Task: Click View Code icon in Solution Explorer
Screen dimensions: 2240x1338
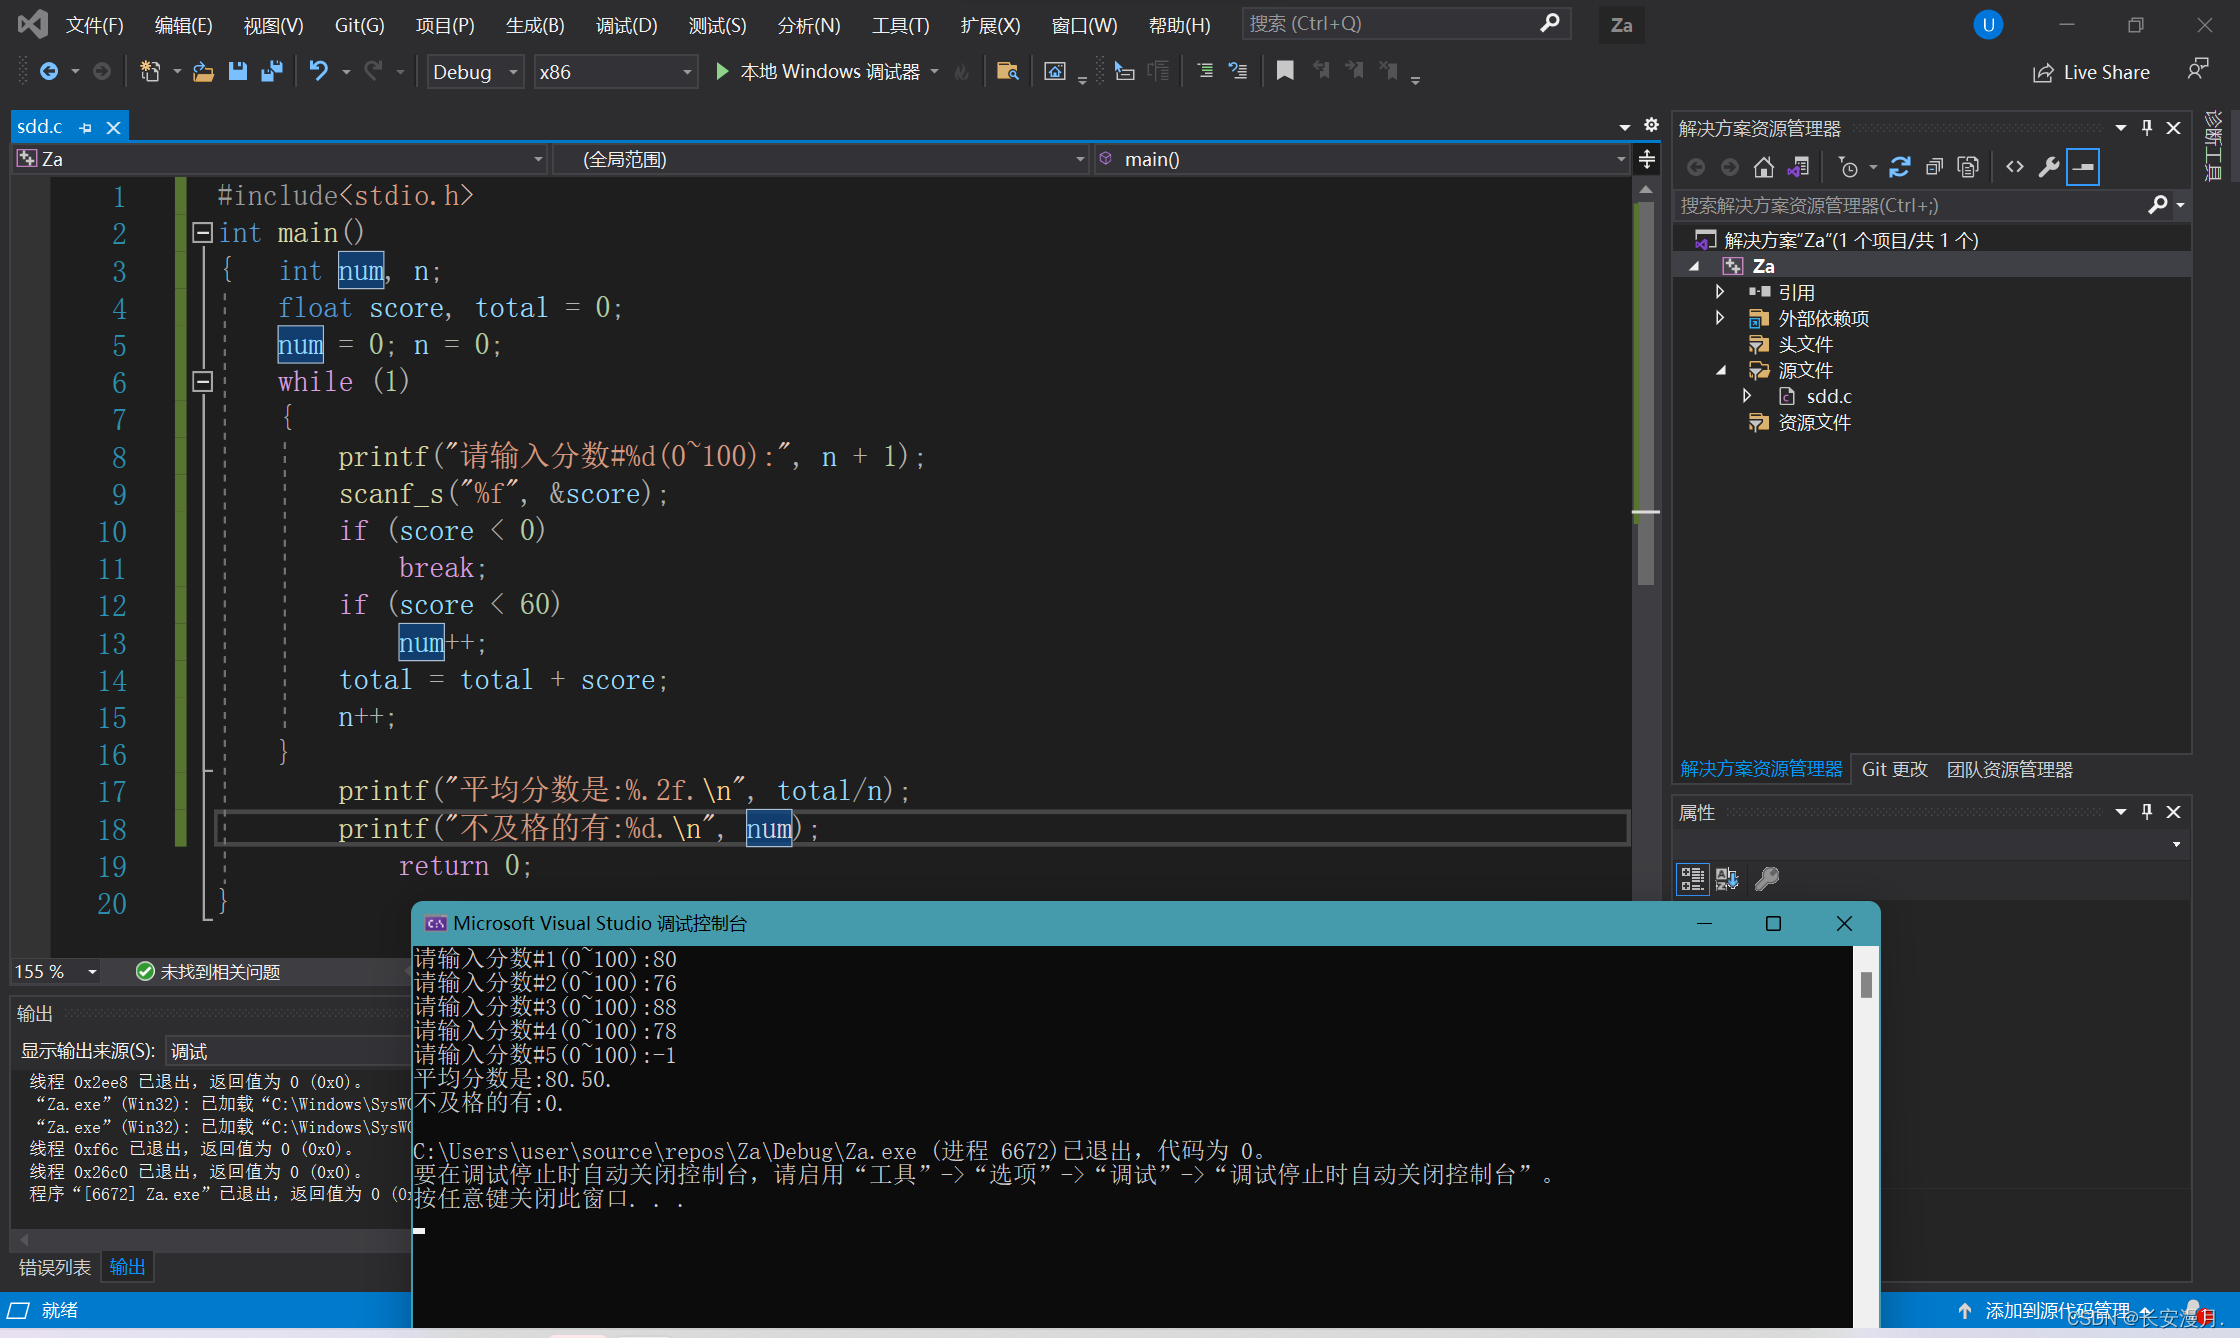Action: pyautogui.click(x=2015, y=167)
